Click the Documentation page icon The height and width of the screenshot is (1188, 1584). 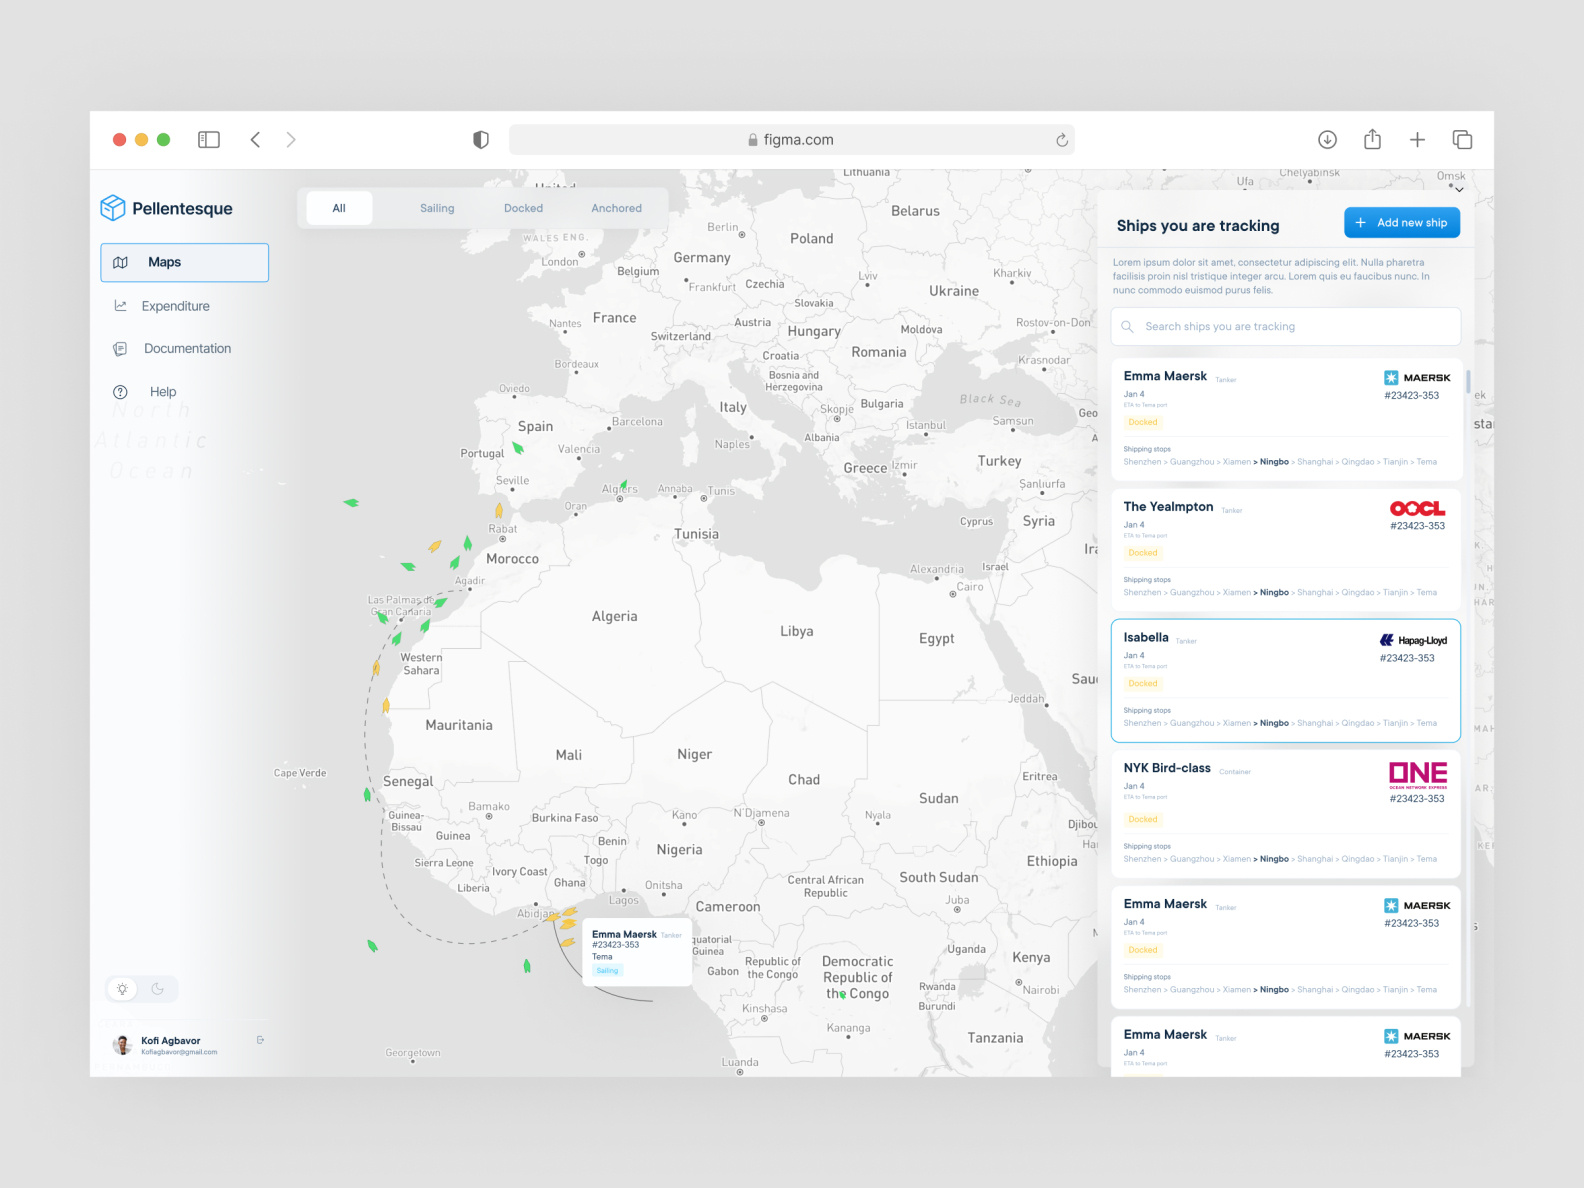(121, 349)
